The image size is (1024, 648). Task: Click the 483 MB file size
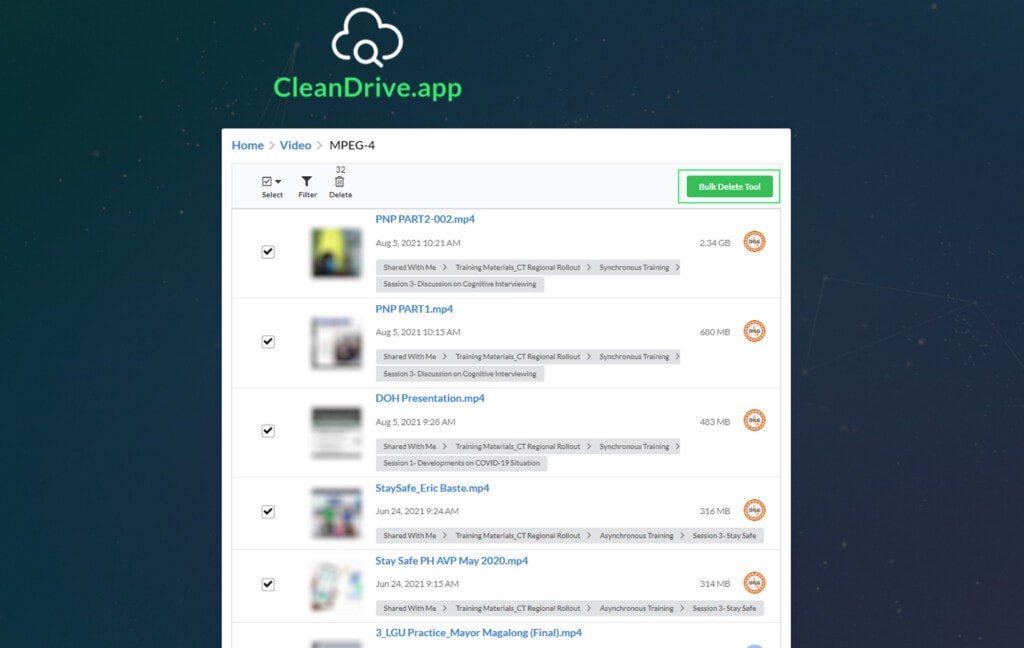click(x=714, y=422)
